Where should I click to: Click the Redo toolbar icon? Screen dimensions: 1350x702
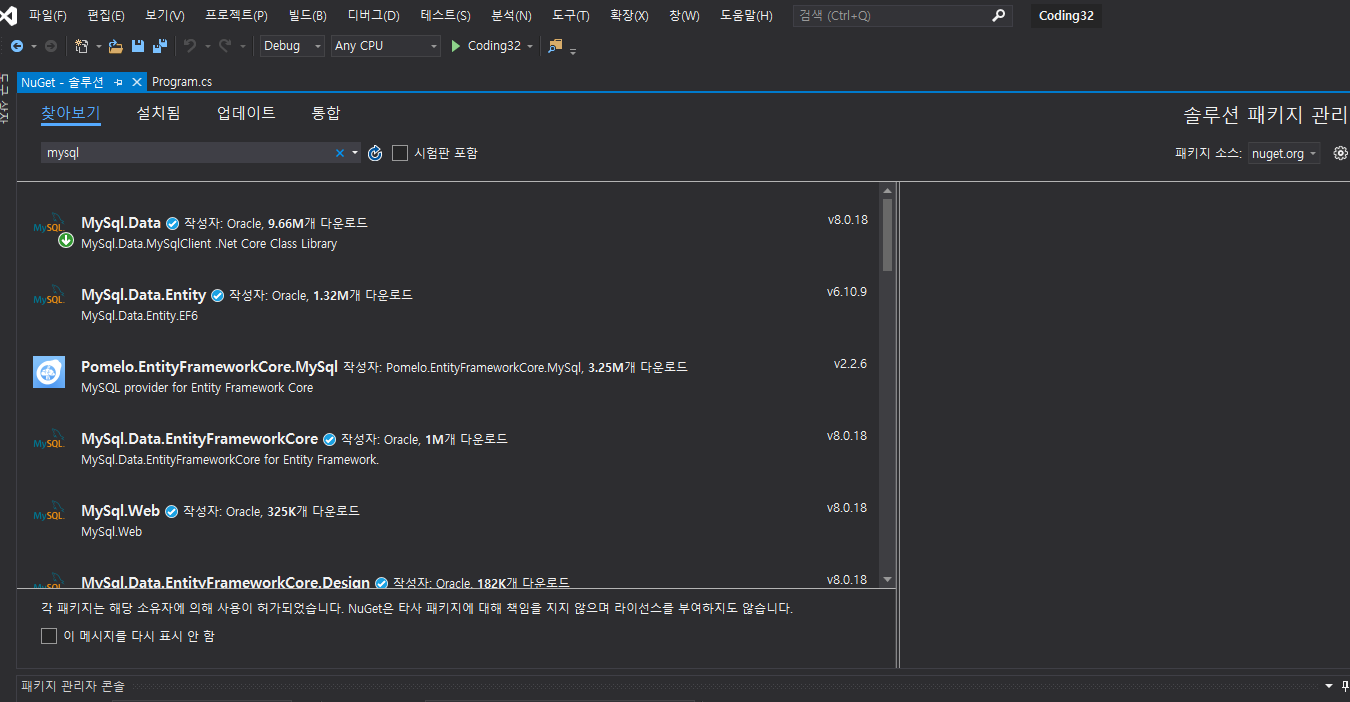tap(225, 46)
